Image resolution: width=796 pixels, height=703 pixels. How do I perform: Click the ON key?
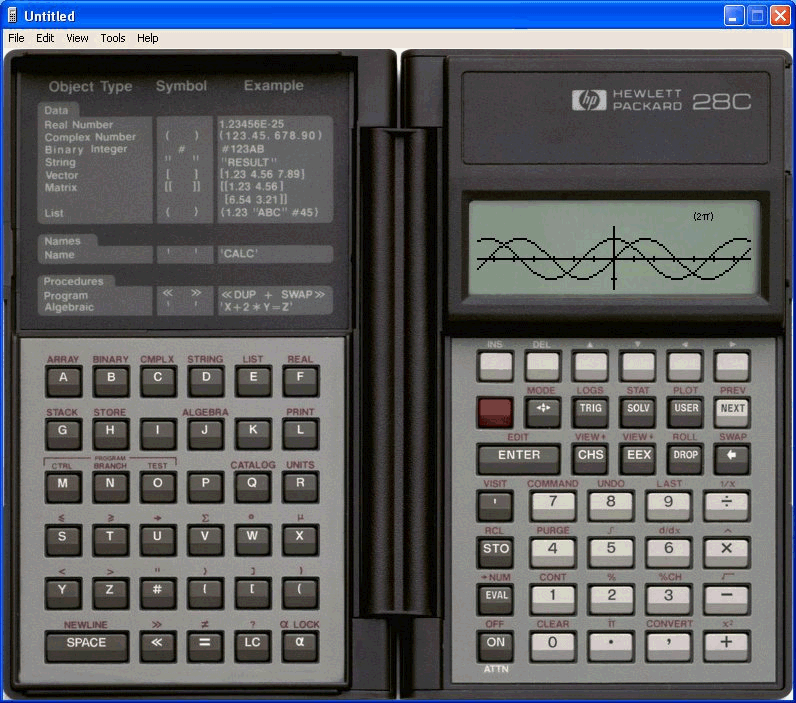point(495,646)
